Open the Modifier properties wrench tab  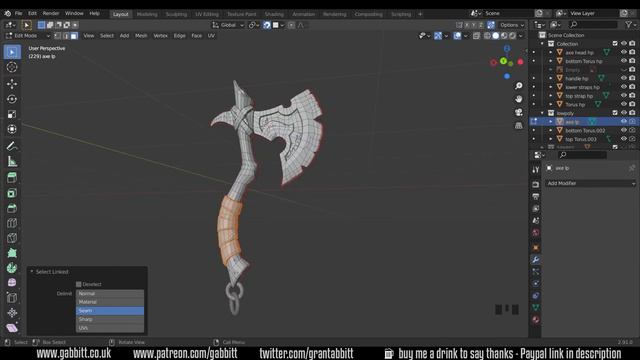coord(536,260)
